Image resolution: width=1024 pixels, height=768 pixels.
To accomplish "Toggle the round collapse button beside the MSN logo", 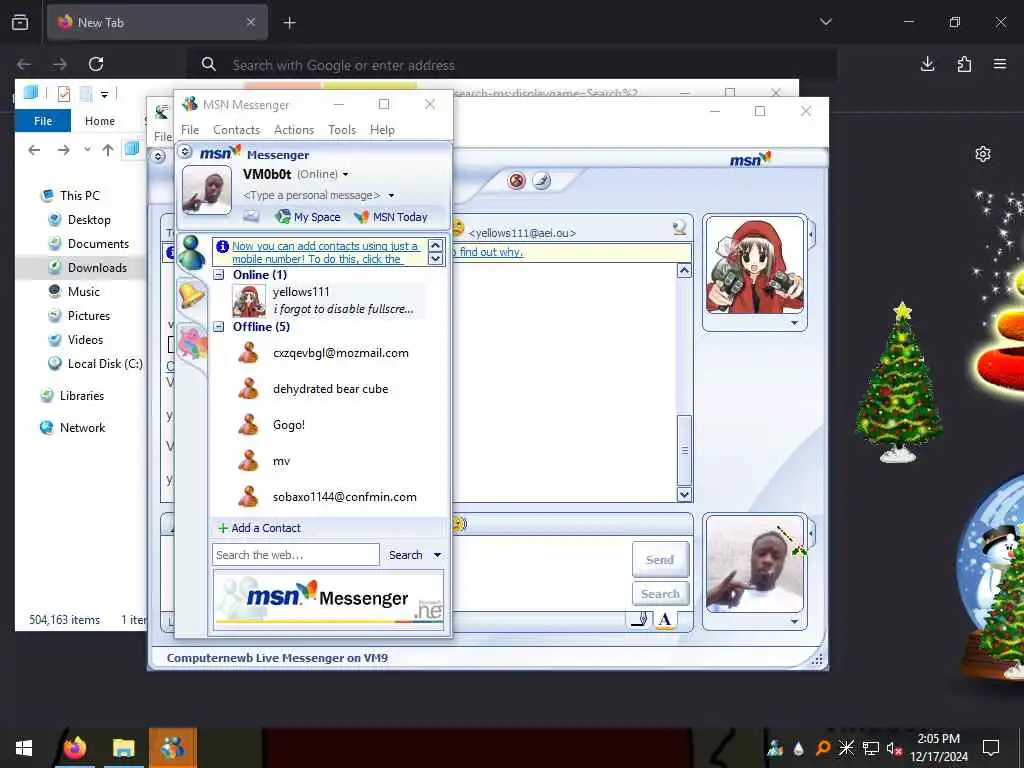I will [x=185, y=152].
